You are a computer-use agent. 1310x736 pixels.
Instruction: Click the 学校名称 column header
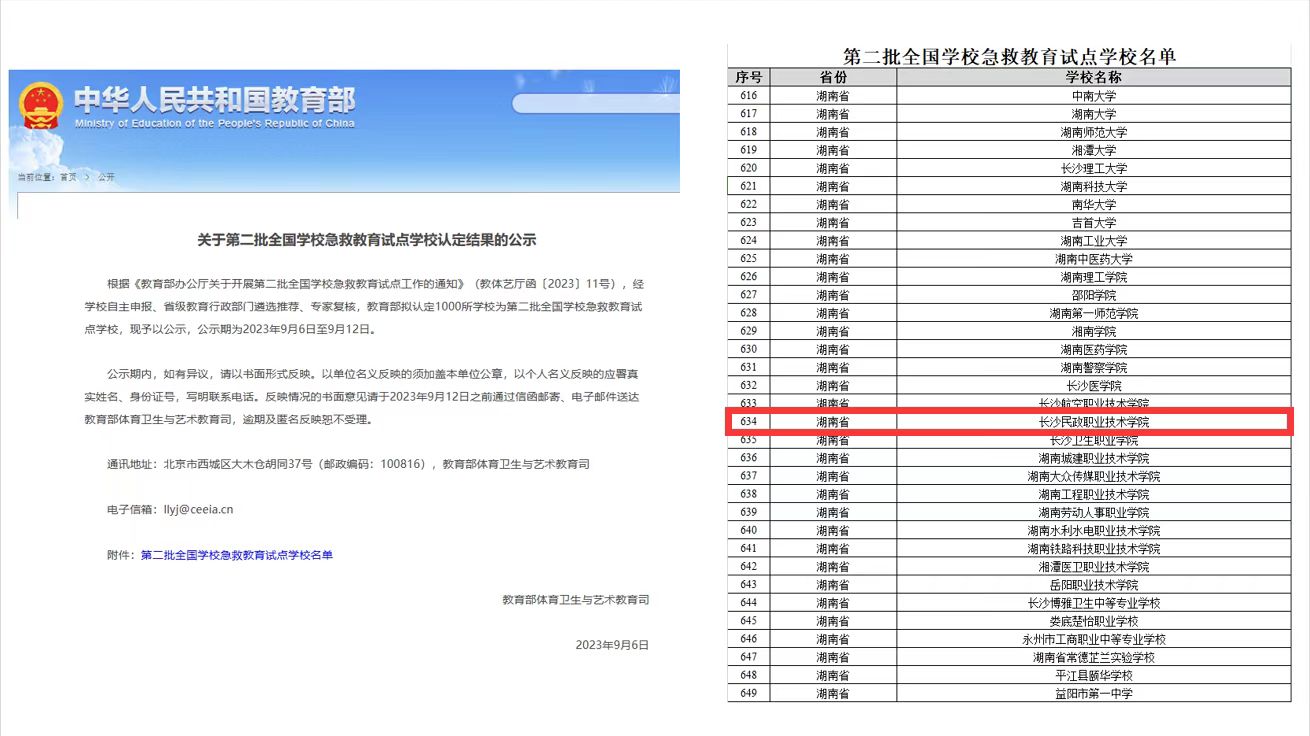[1094, 77]
